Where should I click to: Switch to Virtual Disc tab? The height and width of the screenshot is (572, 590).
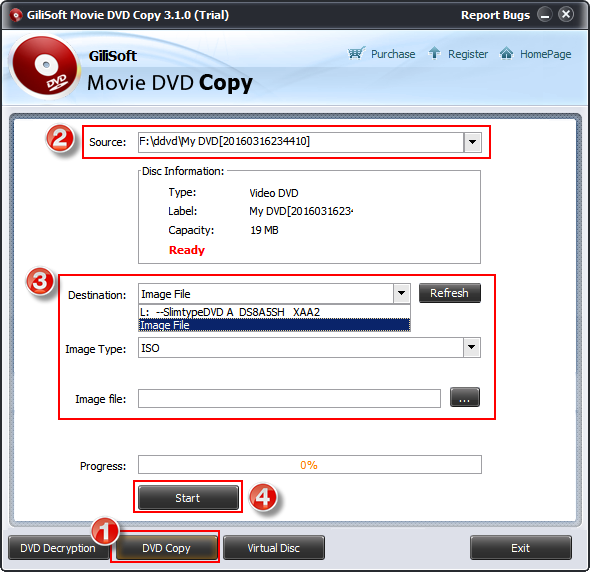(x=274, y=548)
